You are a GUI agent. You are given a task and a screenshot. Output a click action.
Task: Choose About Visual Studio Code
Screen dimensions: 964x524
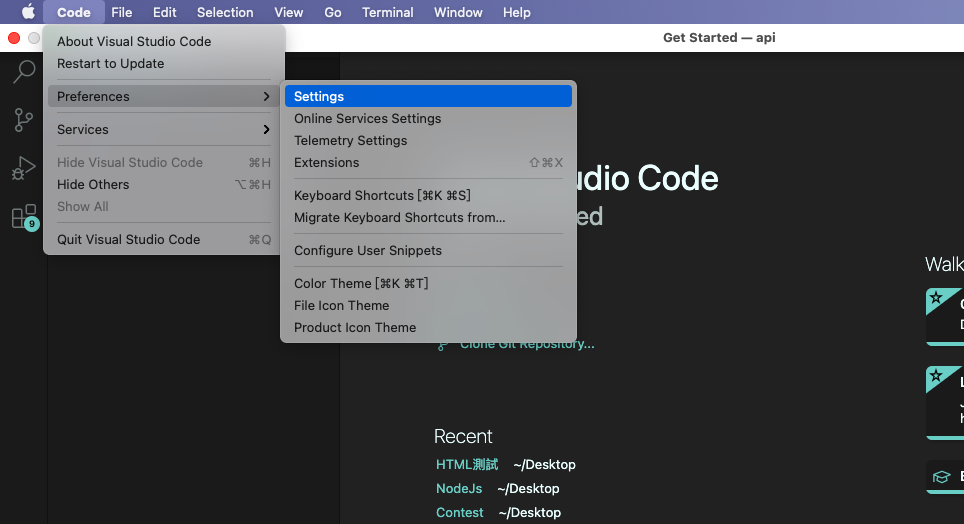(x=163, y=41)
